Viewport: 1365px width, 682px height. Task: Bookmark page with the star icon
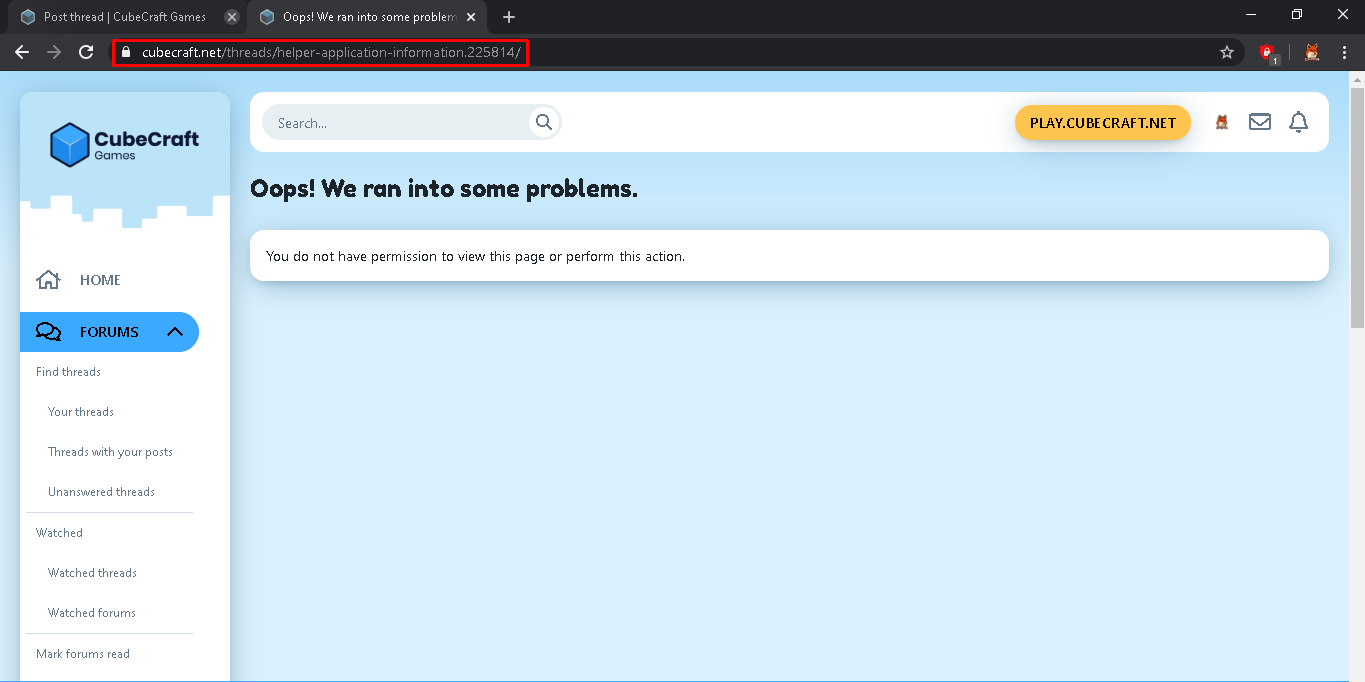tap(1227, 52)
